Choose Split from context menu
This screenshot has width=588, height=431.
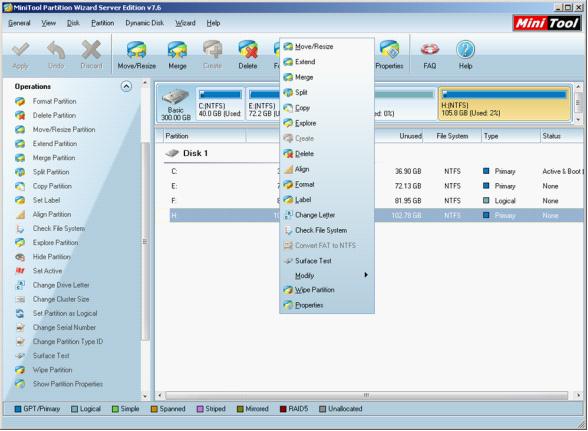click(327, 92)
